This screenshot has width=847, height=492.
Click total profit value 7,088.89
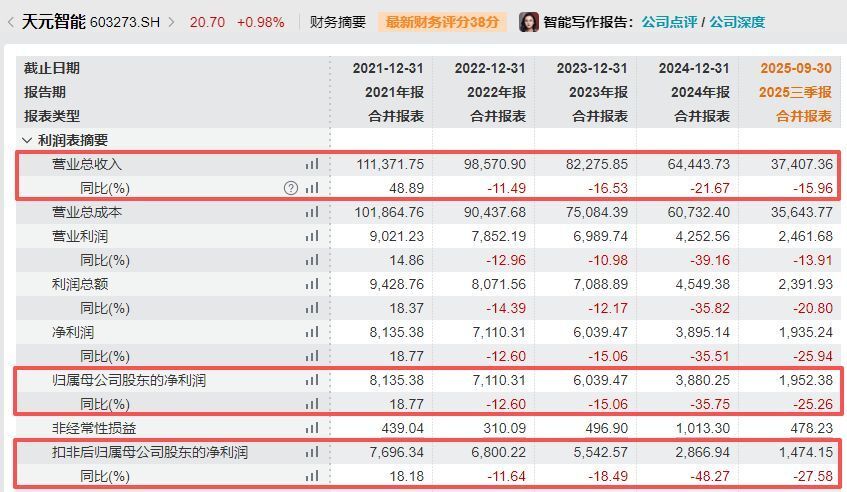coord(601,284)
